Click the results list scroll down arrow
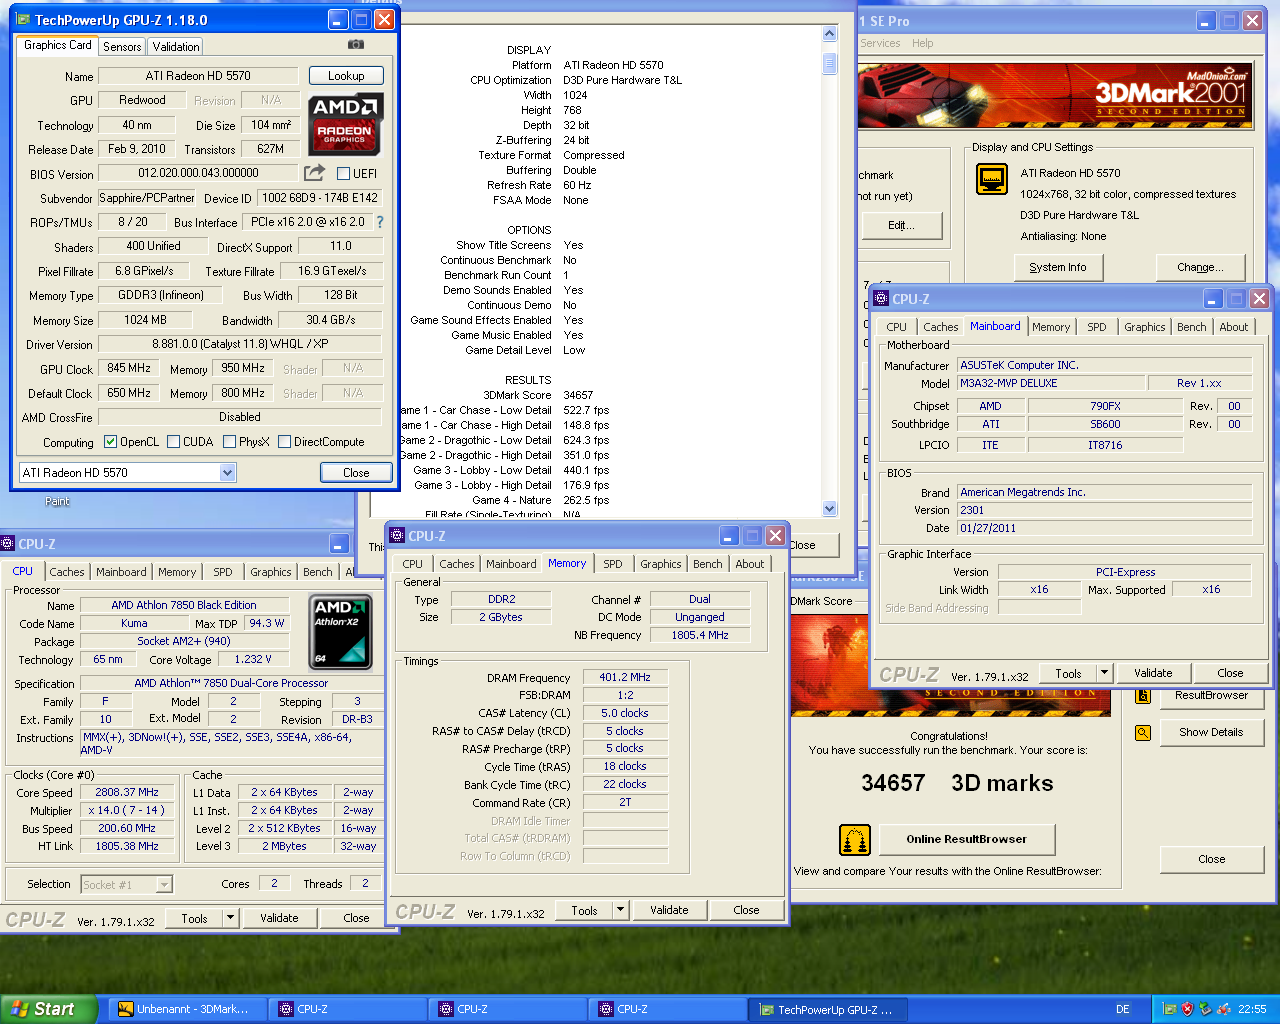 click(830, 509)
